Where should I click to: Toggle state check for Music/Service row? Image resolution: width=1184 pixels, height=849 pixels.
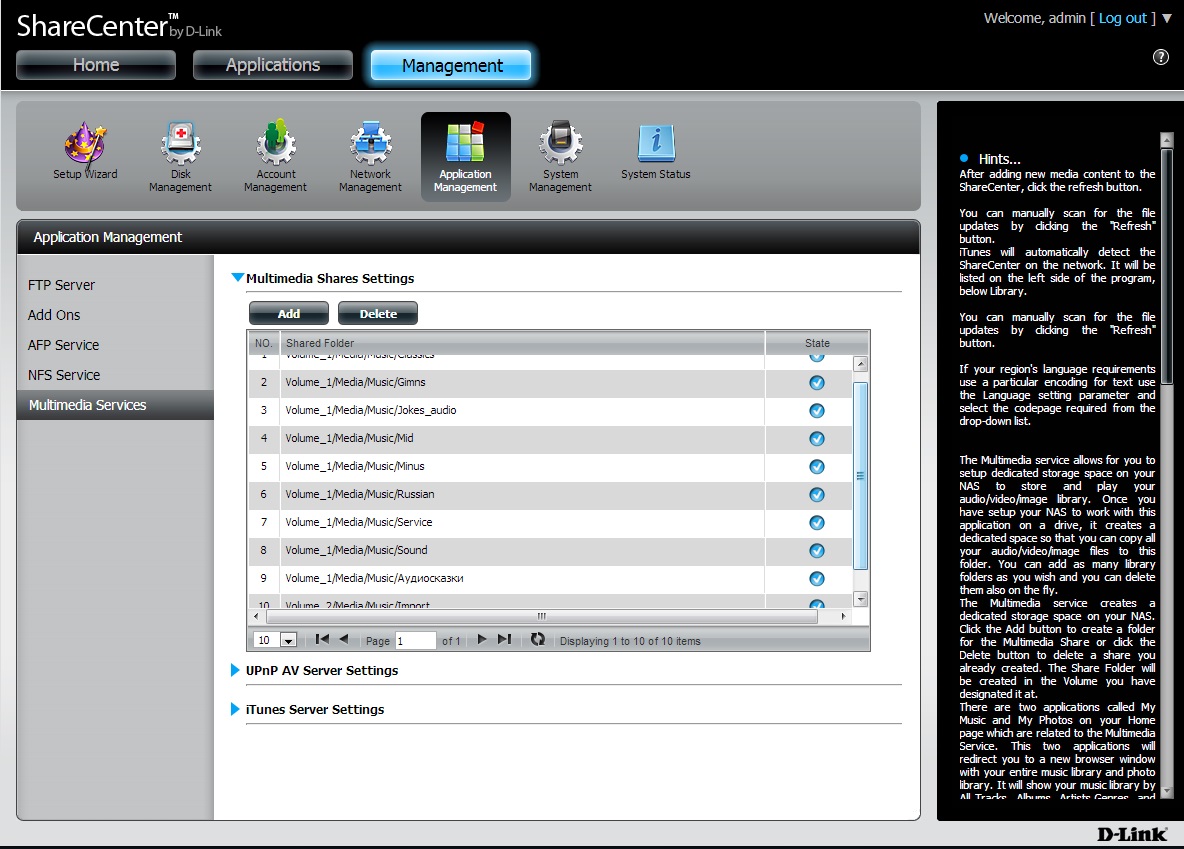[816, 523]
